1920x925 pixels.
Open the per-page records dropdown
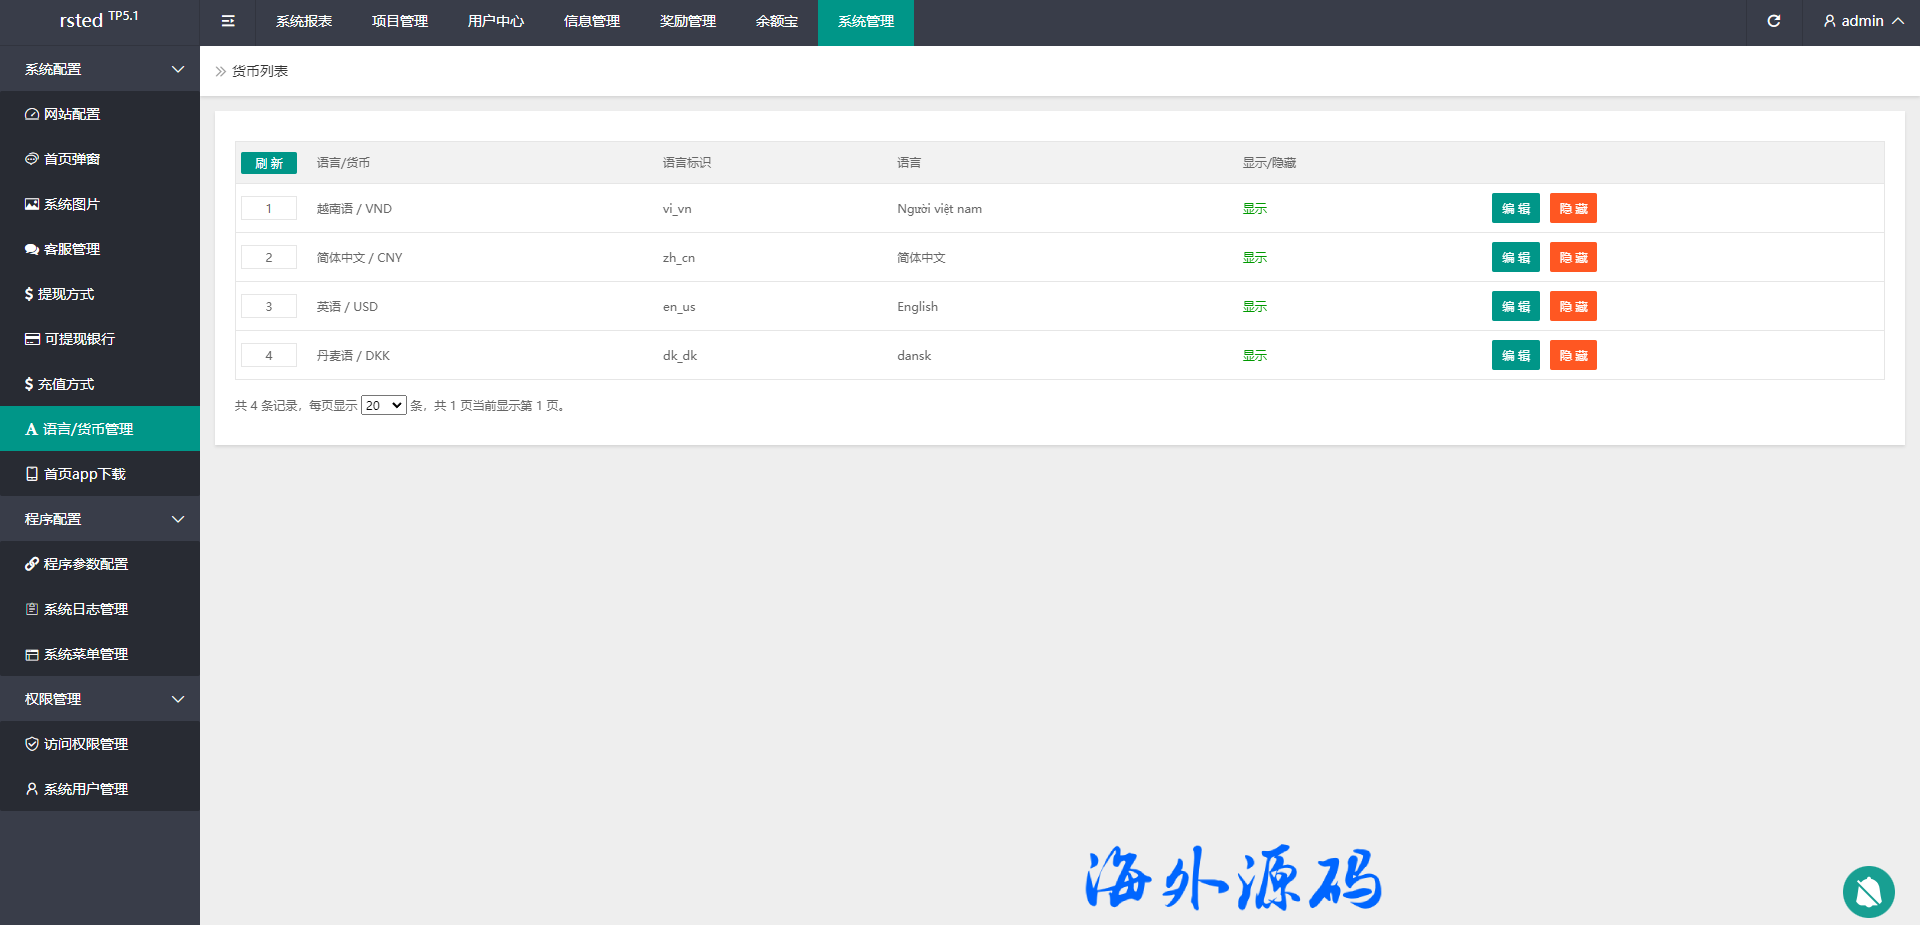(383, 405)
